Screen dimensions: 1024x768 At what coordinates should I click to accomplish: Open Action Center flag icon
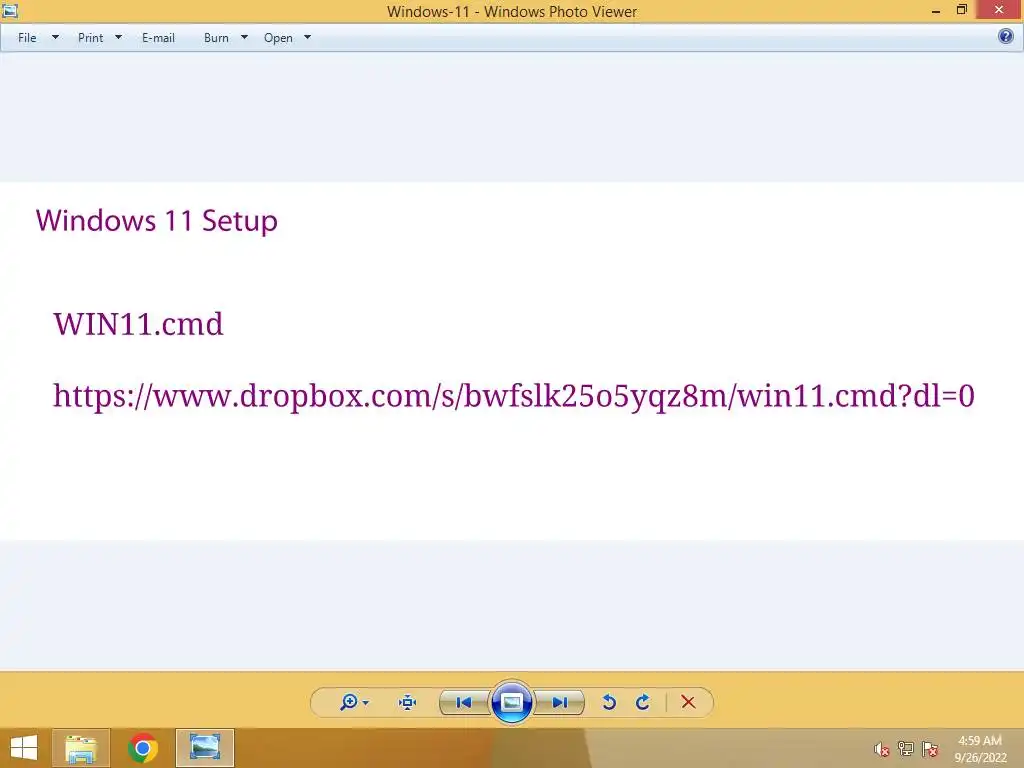pos(930,748)
